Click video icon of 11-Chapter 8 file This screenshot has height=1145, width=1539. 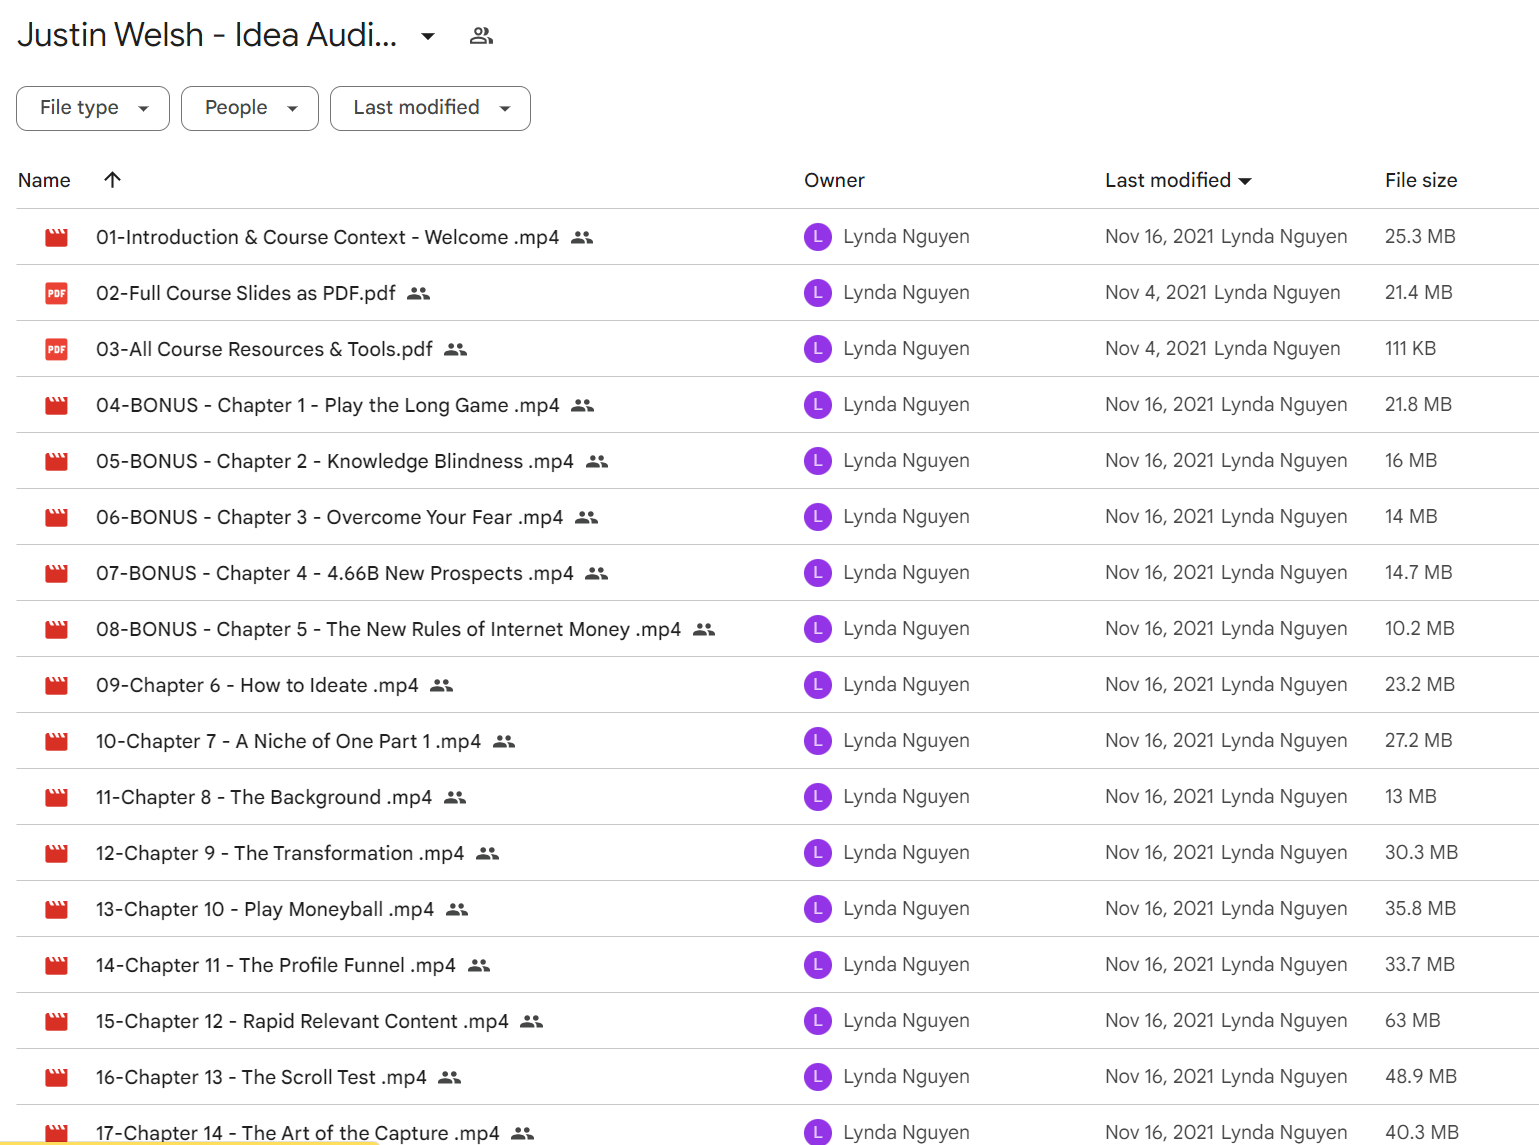tap(57, 797)
